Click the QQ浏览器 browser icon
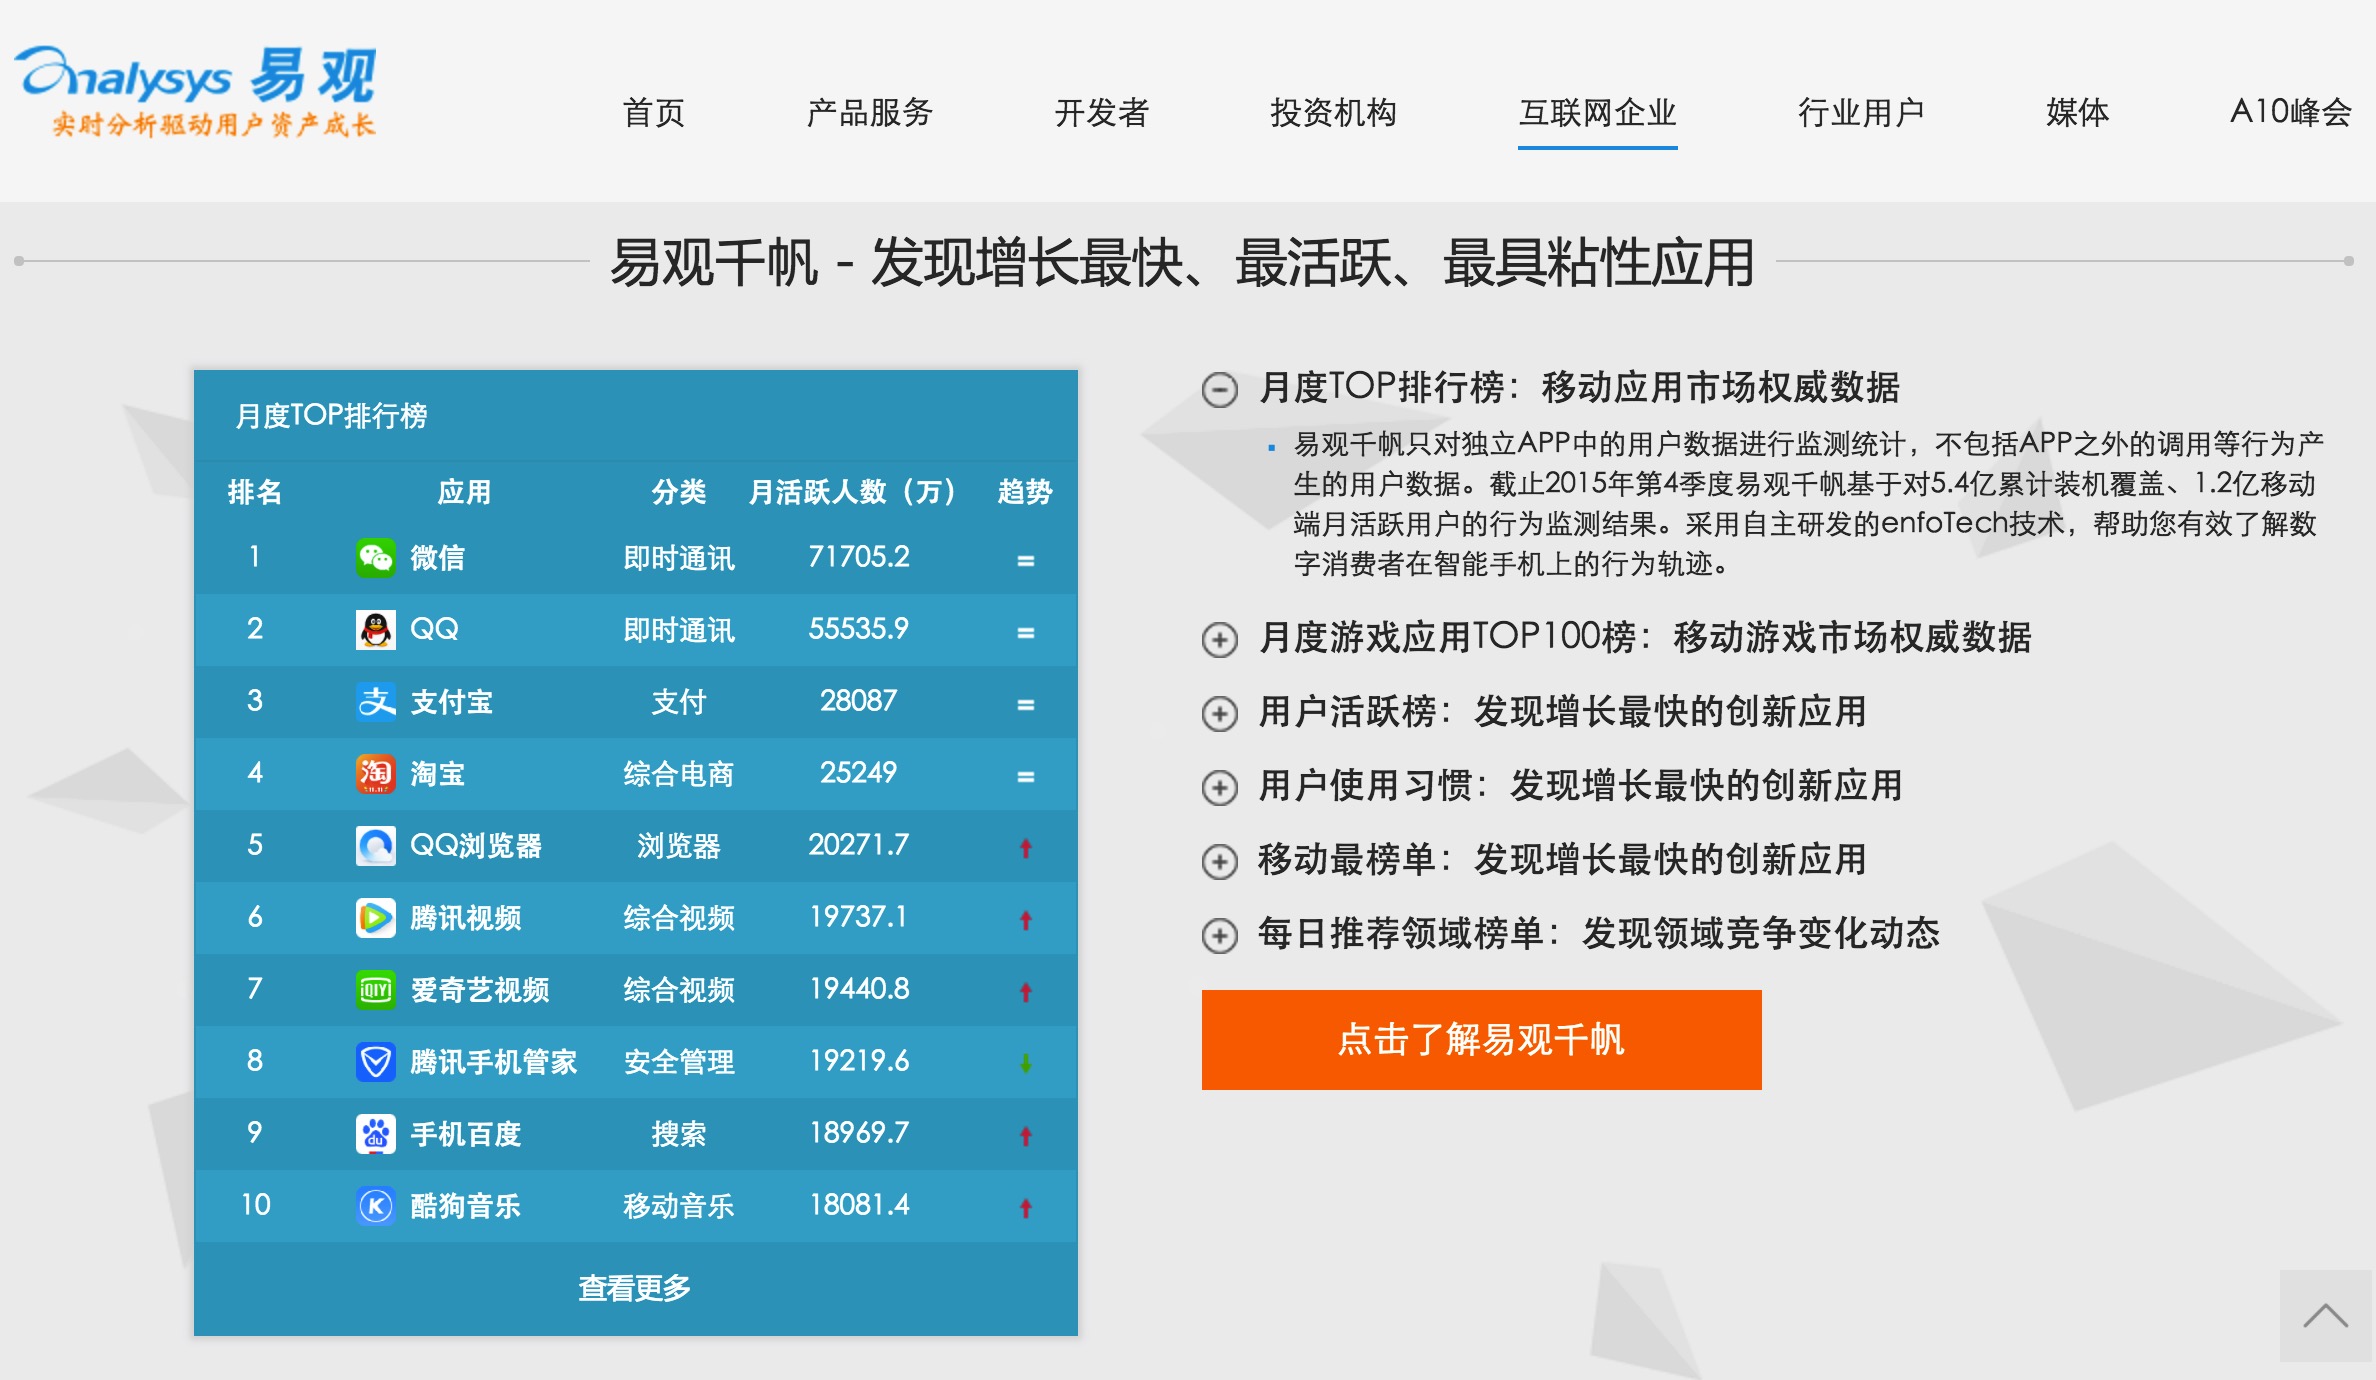This screenshot has height=1380, width=2376. [375, 846]
